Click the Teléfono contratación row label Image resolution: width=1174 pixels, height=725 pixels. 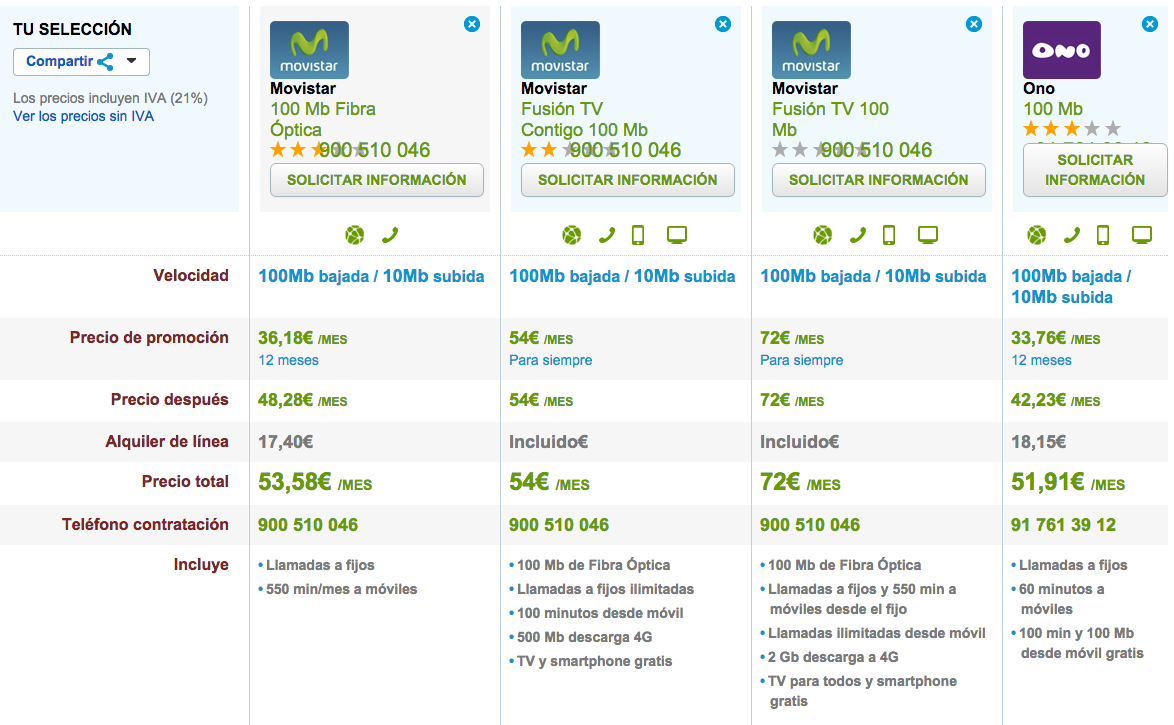point(145,524)
